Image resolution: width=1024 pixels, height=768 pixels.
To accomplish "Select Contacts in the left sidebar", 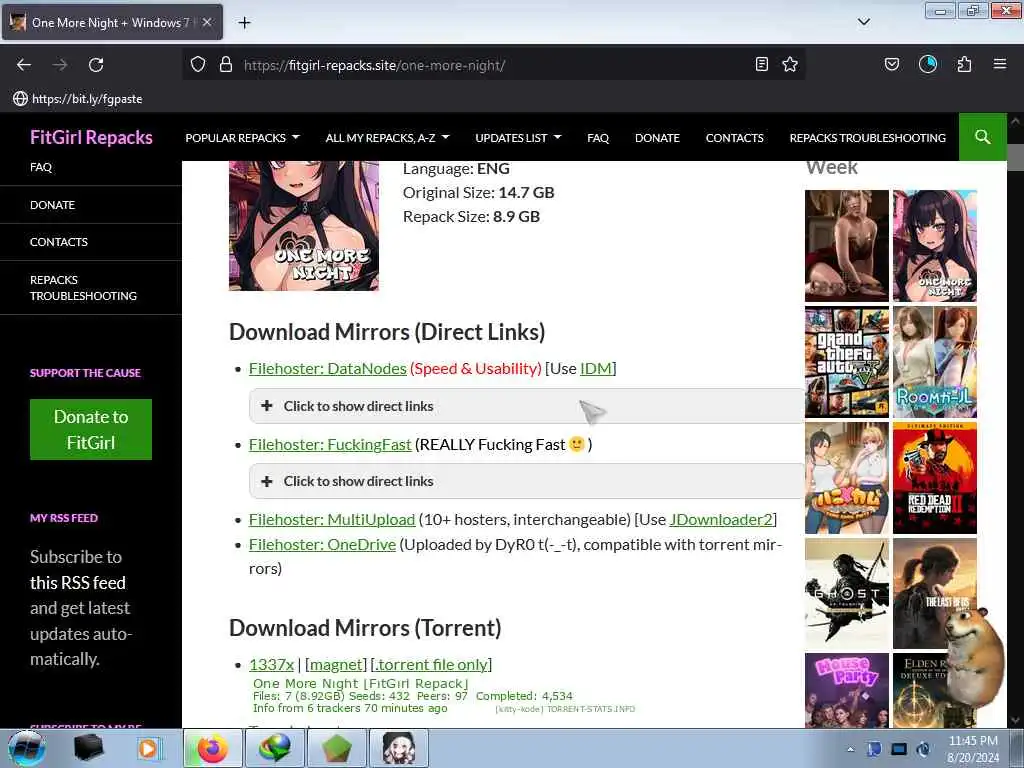I will (x=59, y=242).
